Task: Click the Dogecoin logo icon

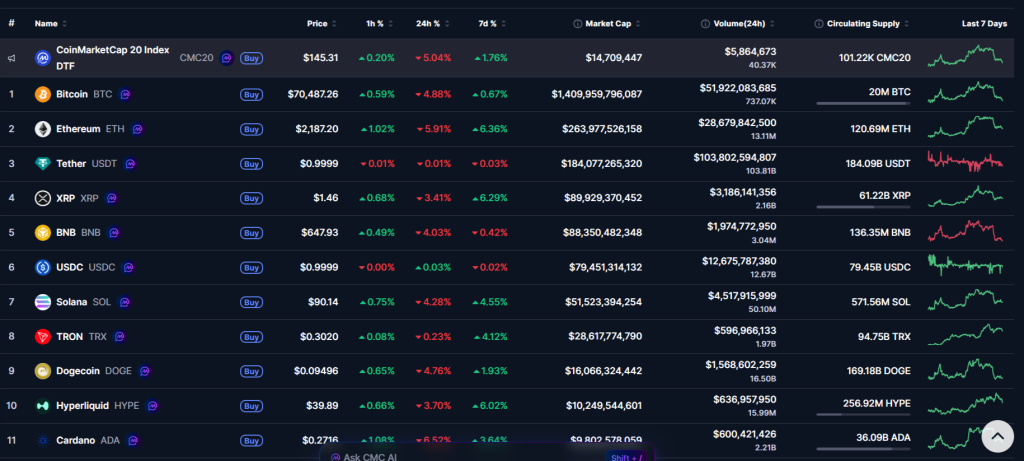Action: tap(43, 371)
